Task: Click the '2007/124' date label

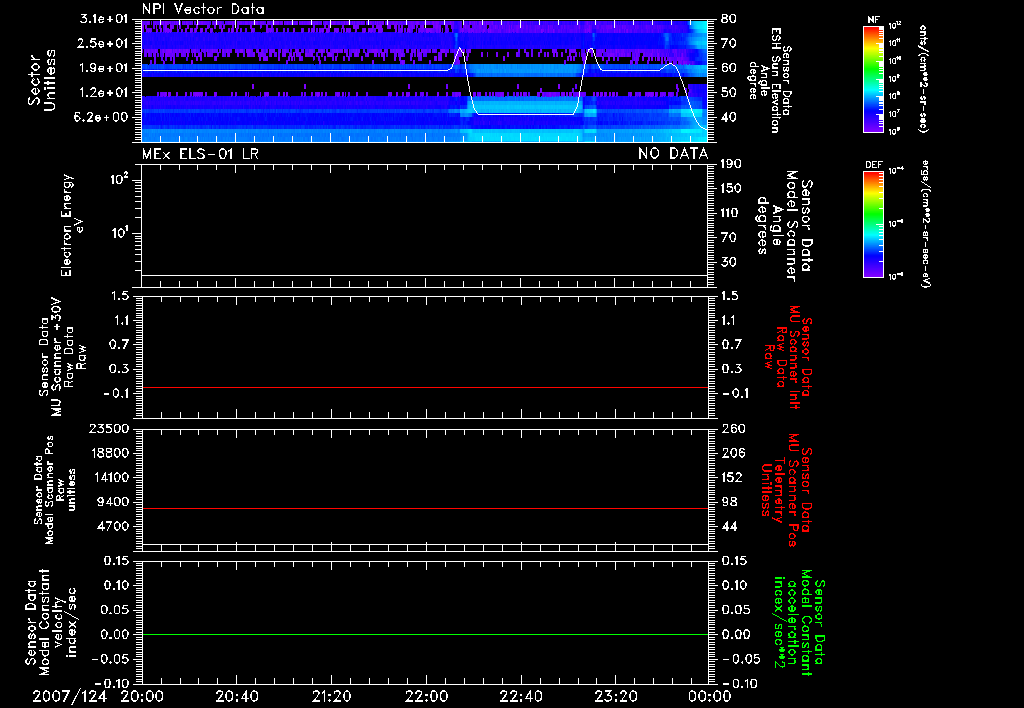Action: tap(70, 696)
